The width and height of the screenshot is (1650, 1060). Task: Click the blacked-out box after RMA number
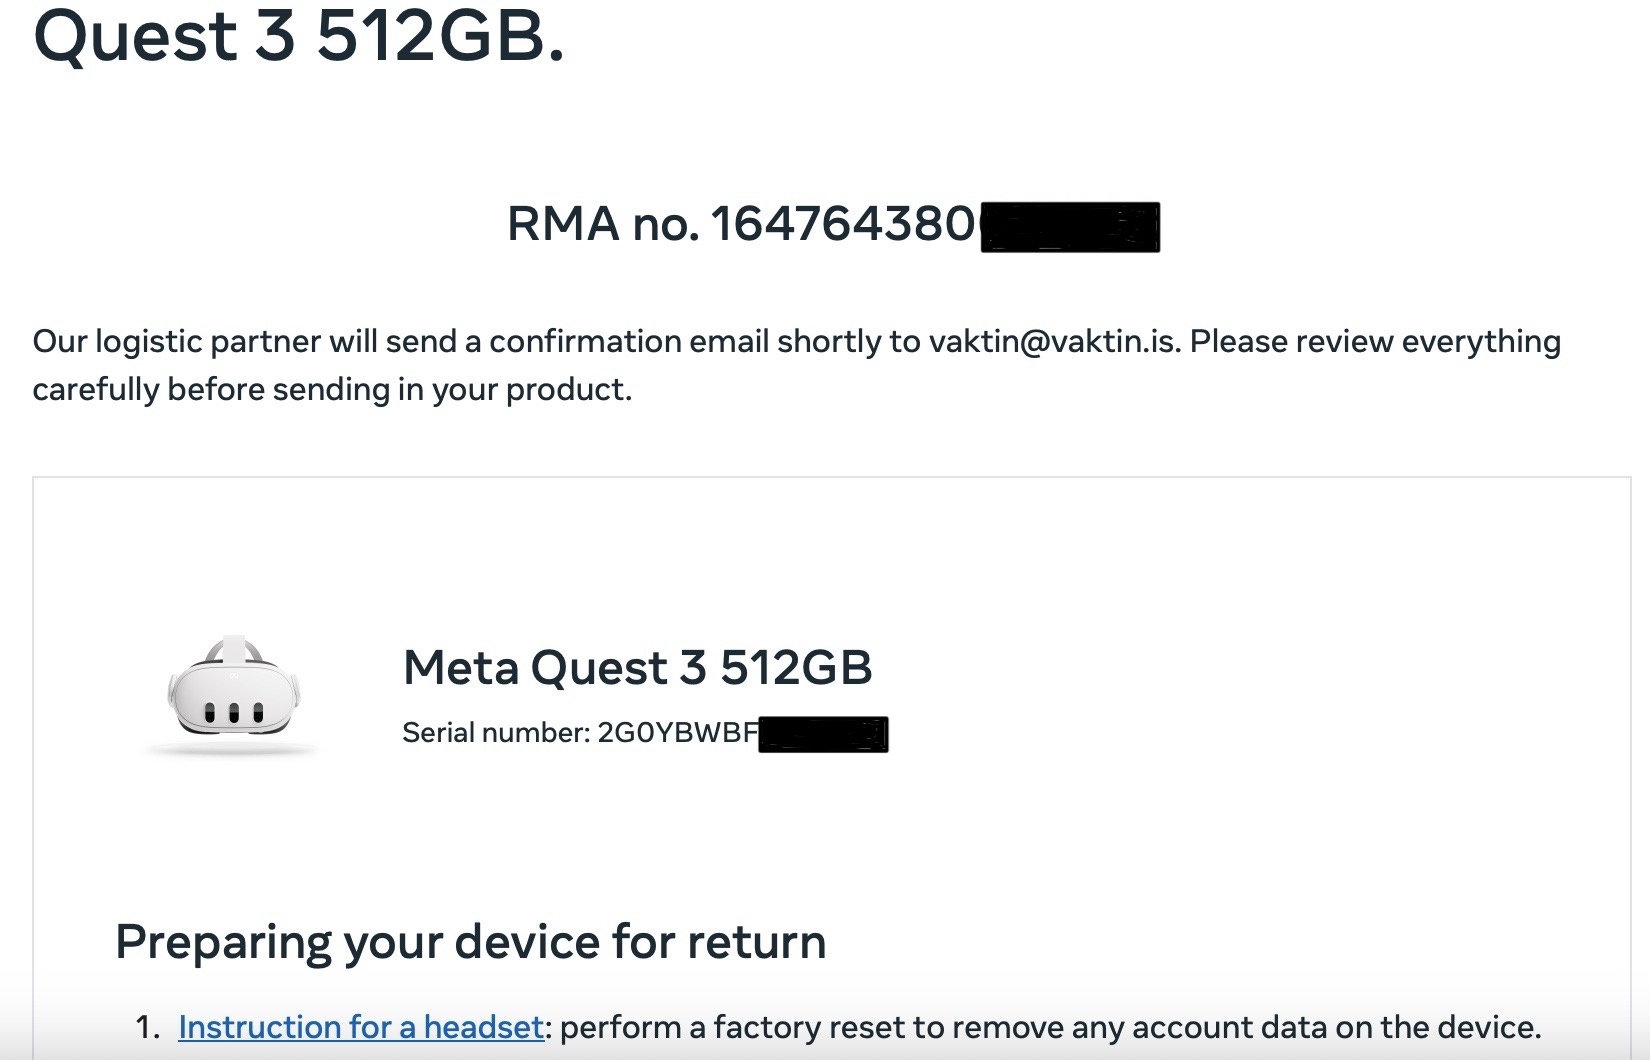pyautogui.click(x=1069, y=227)
